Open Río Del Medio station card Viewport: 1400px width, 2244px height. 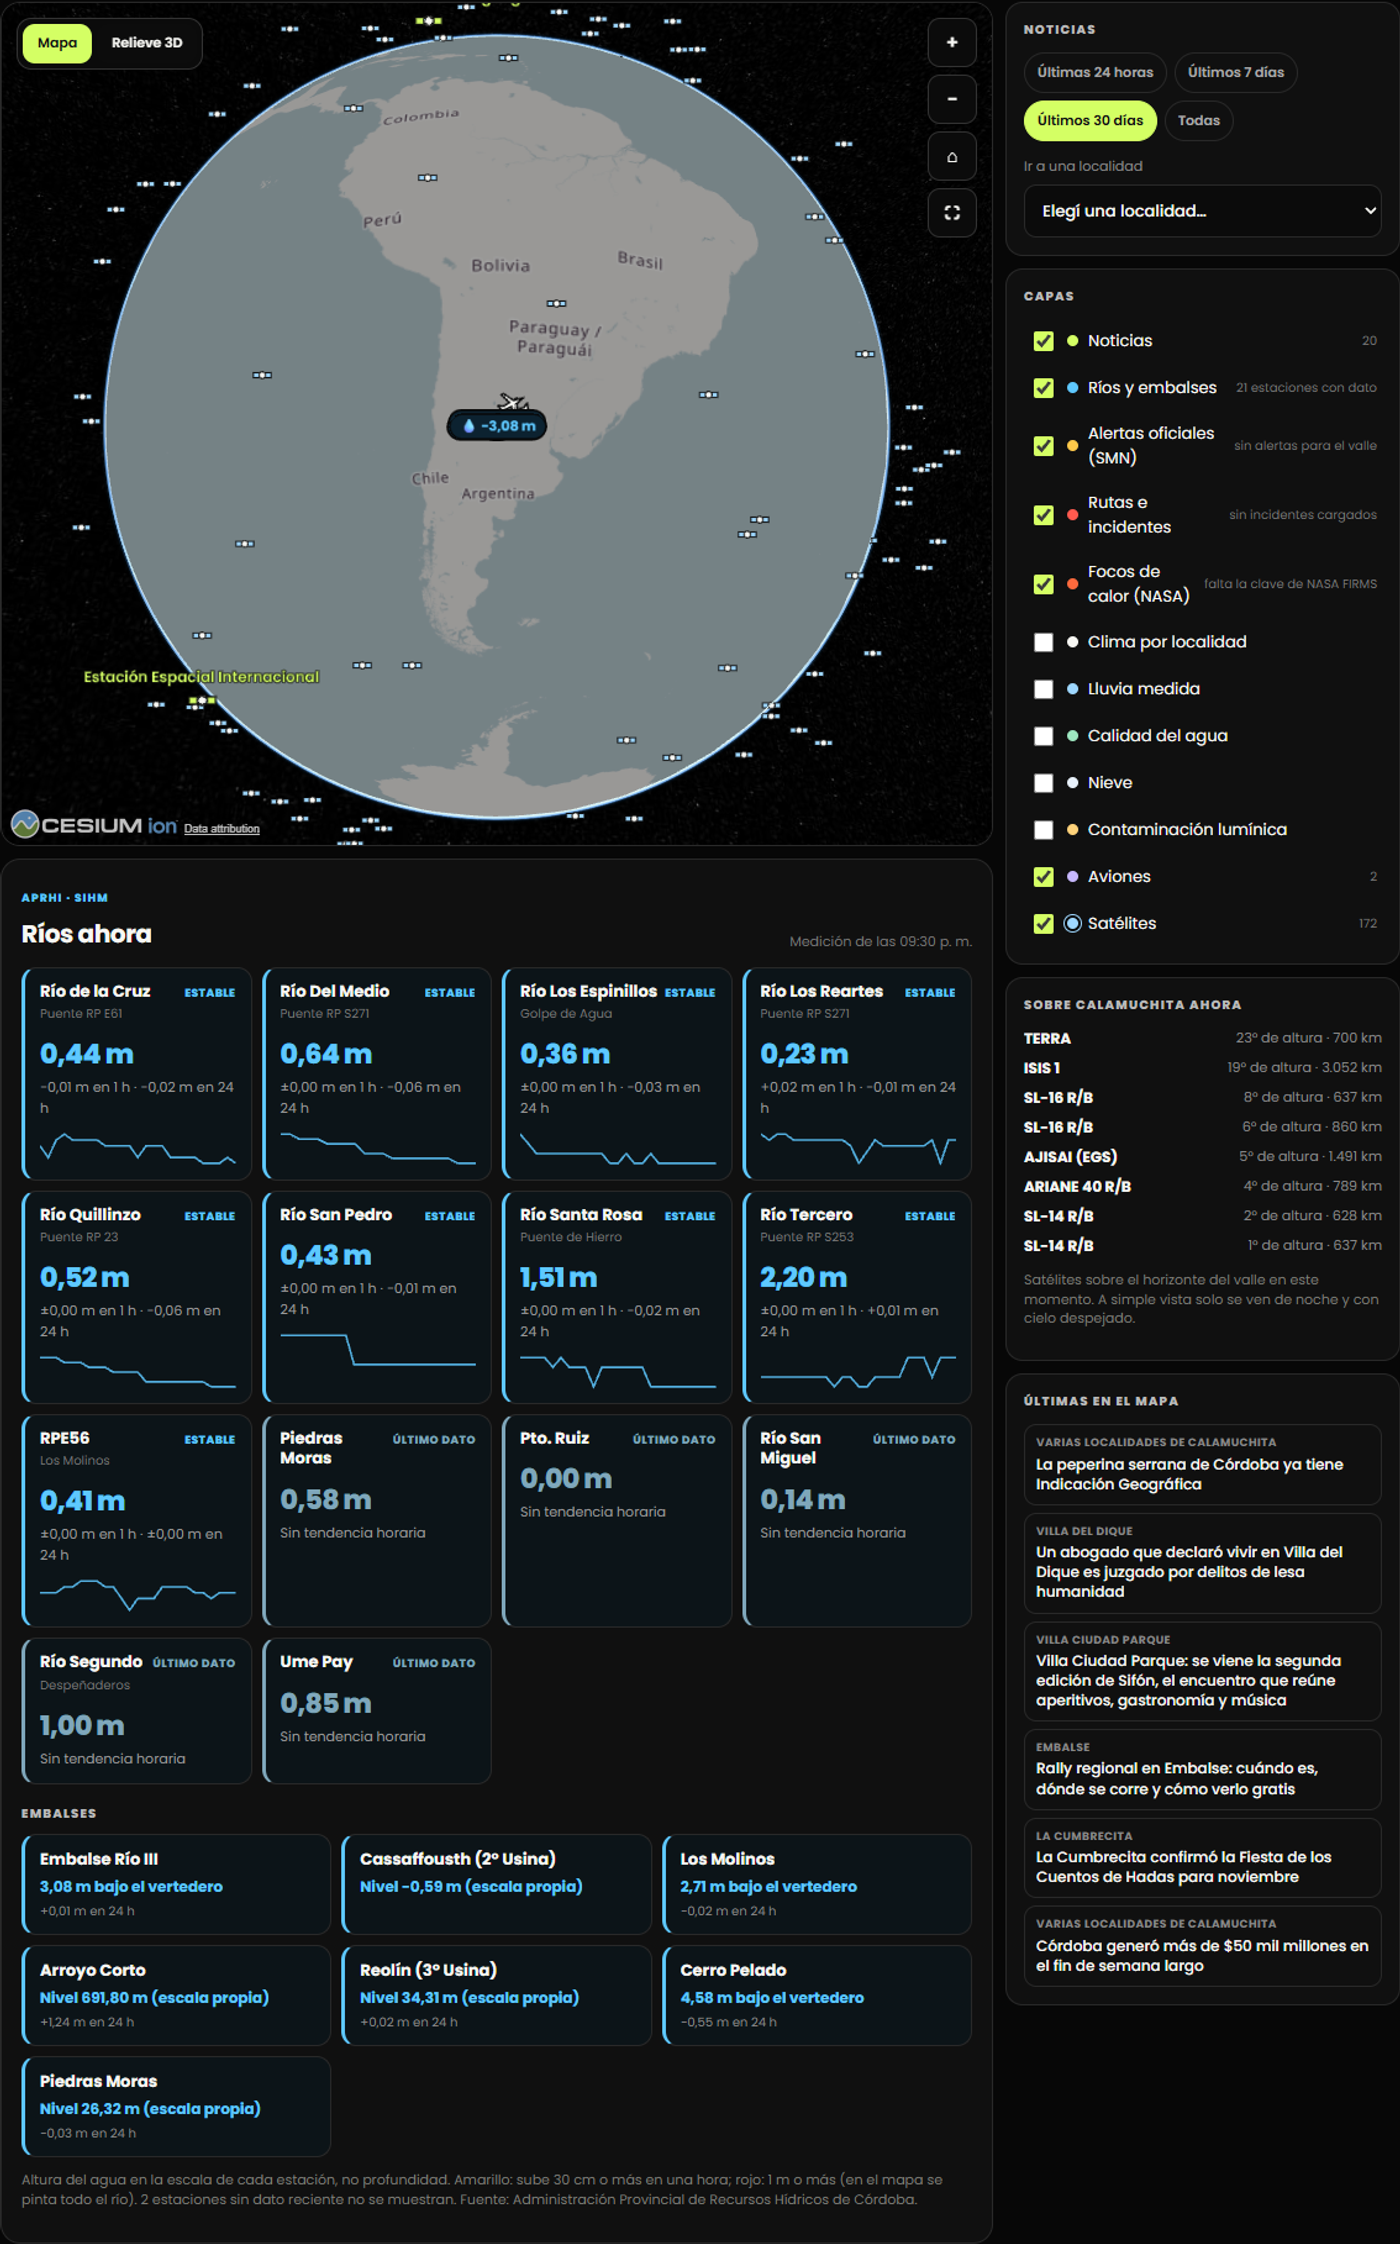(x=377, y=1074)
